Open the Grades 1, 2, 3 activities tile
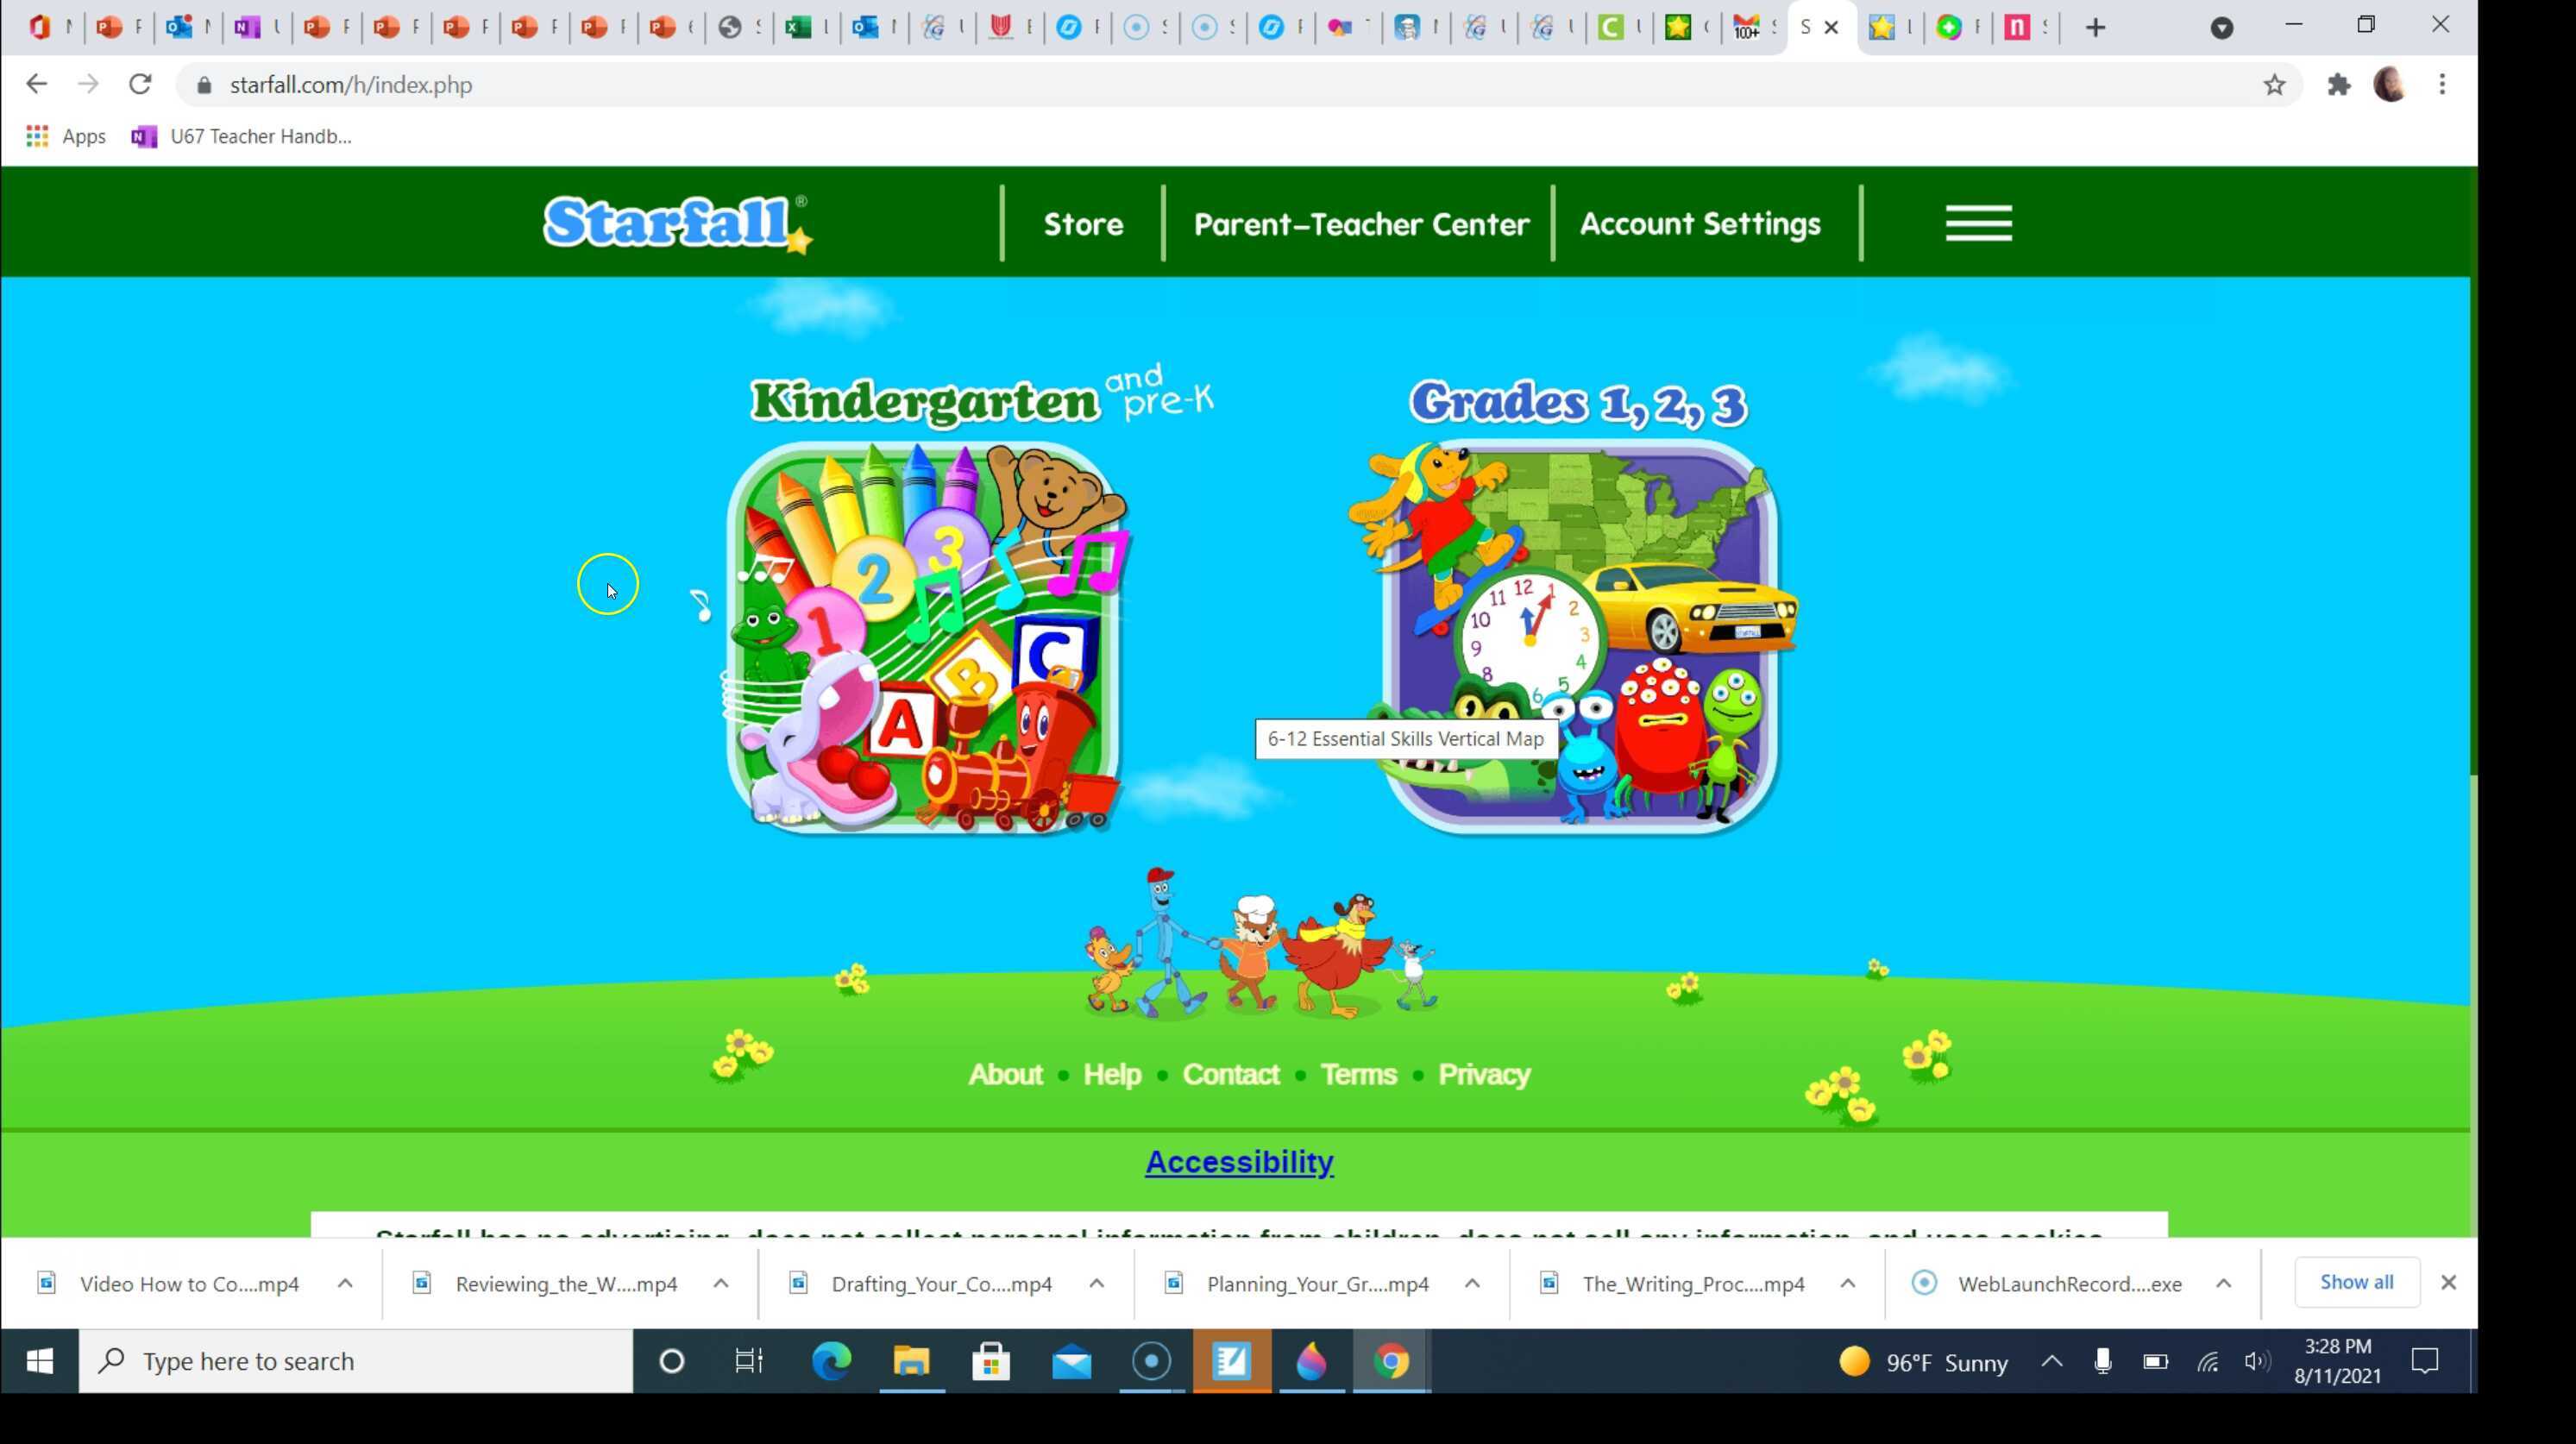The image size is (2576, 1444). pos(1577,637)
